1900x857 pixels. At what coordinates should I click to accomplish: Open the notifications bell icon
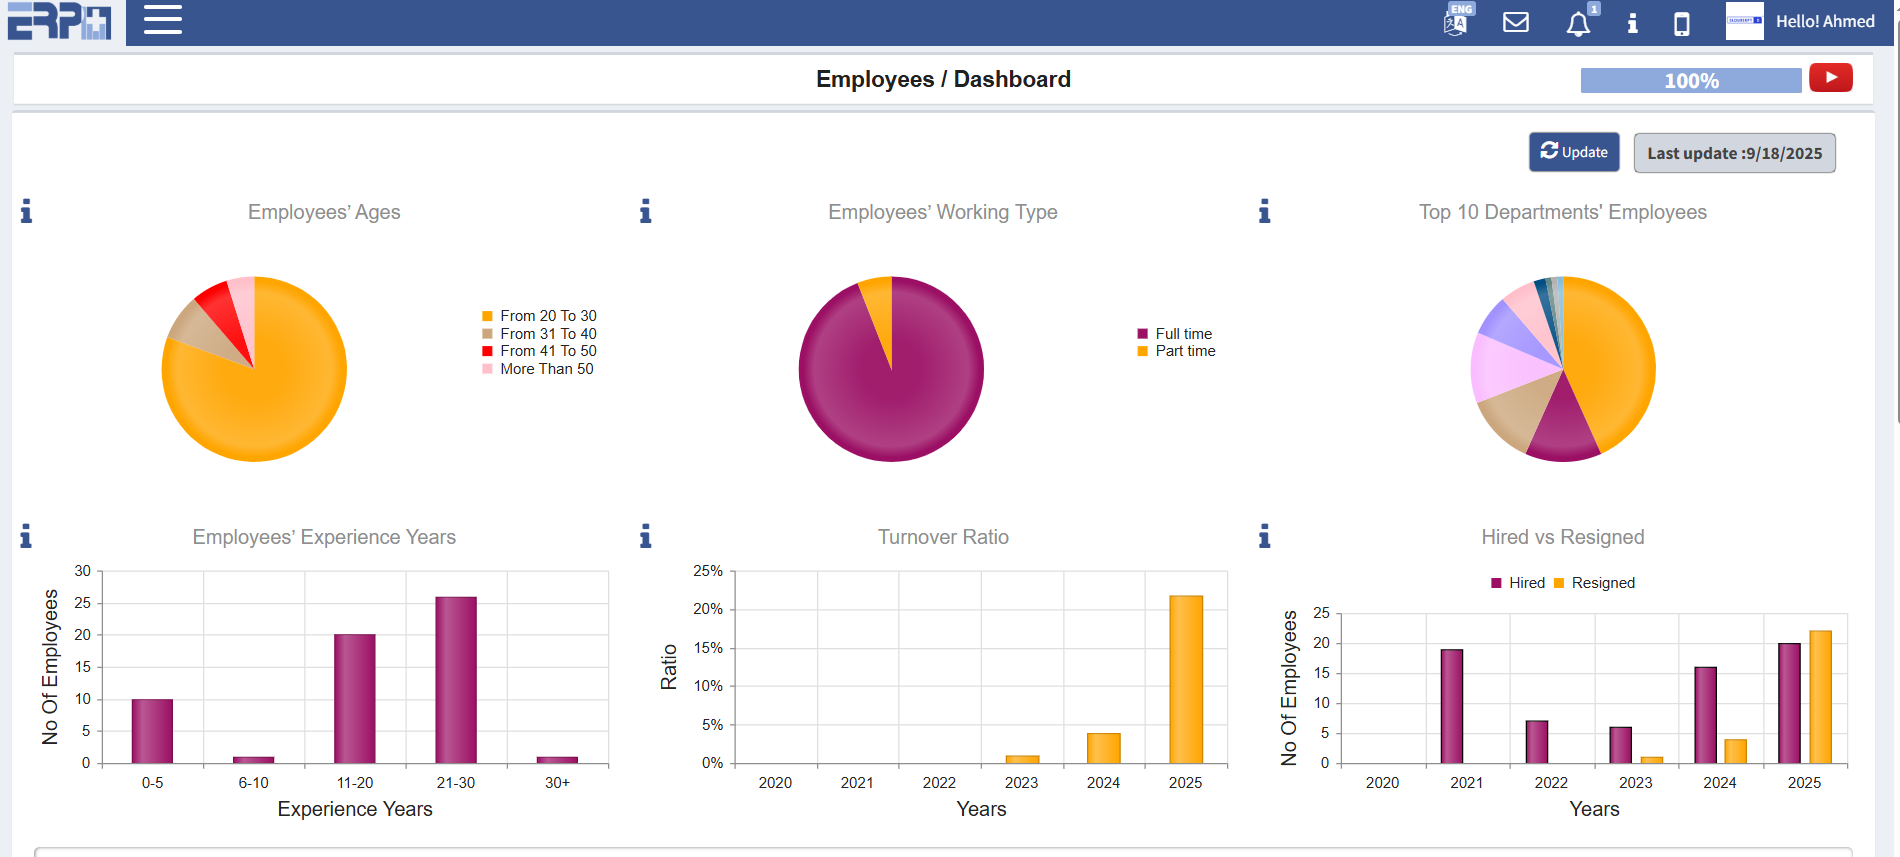pyautogui.click(x=1578, y=23)
